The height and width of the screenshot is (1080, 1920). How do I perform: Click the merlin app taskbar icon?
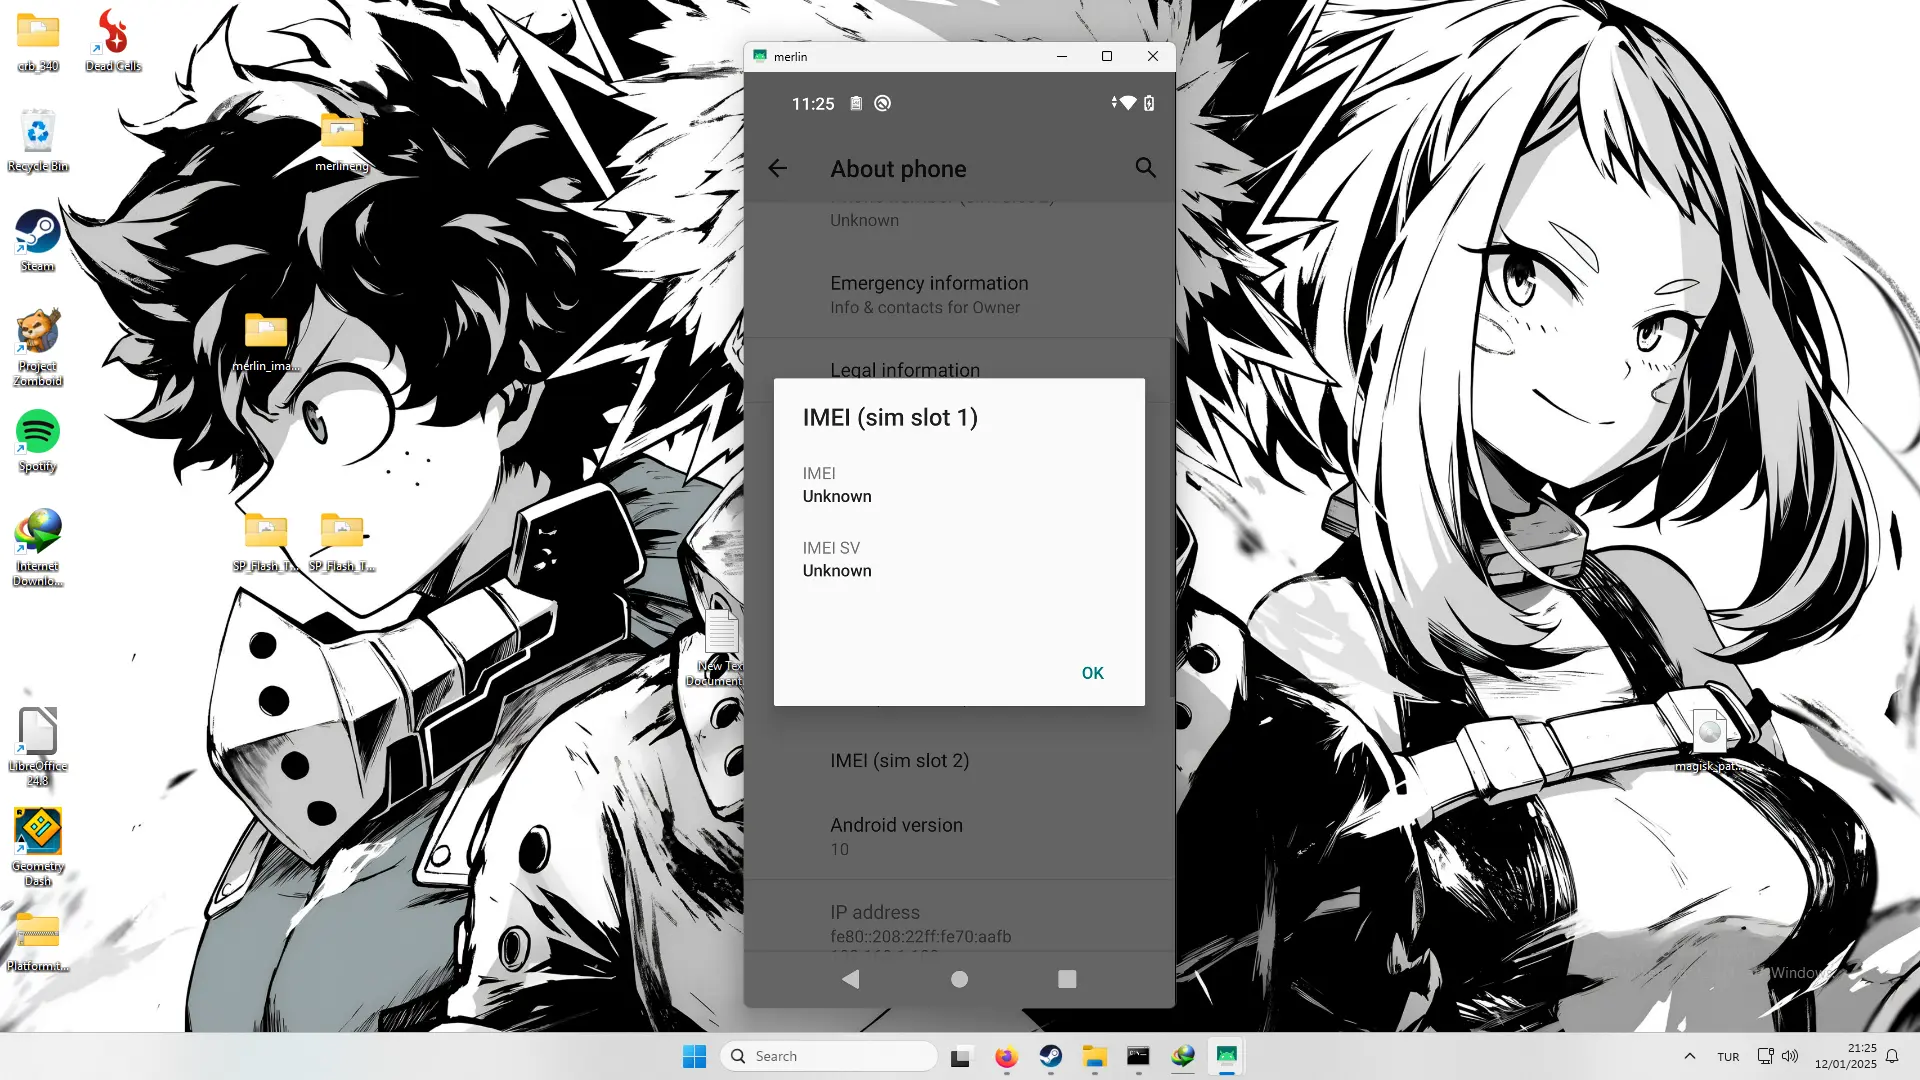1226,1056
